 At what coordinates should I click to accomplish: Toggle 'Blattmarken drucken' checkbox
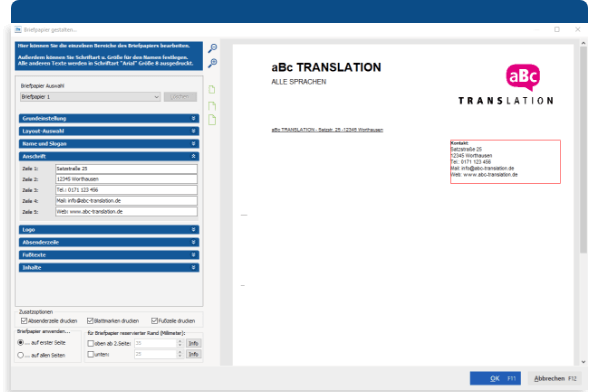[90, 321]
